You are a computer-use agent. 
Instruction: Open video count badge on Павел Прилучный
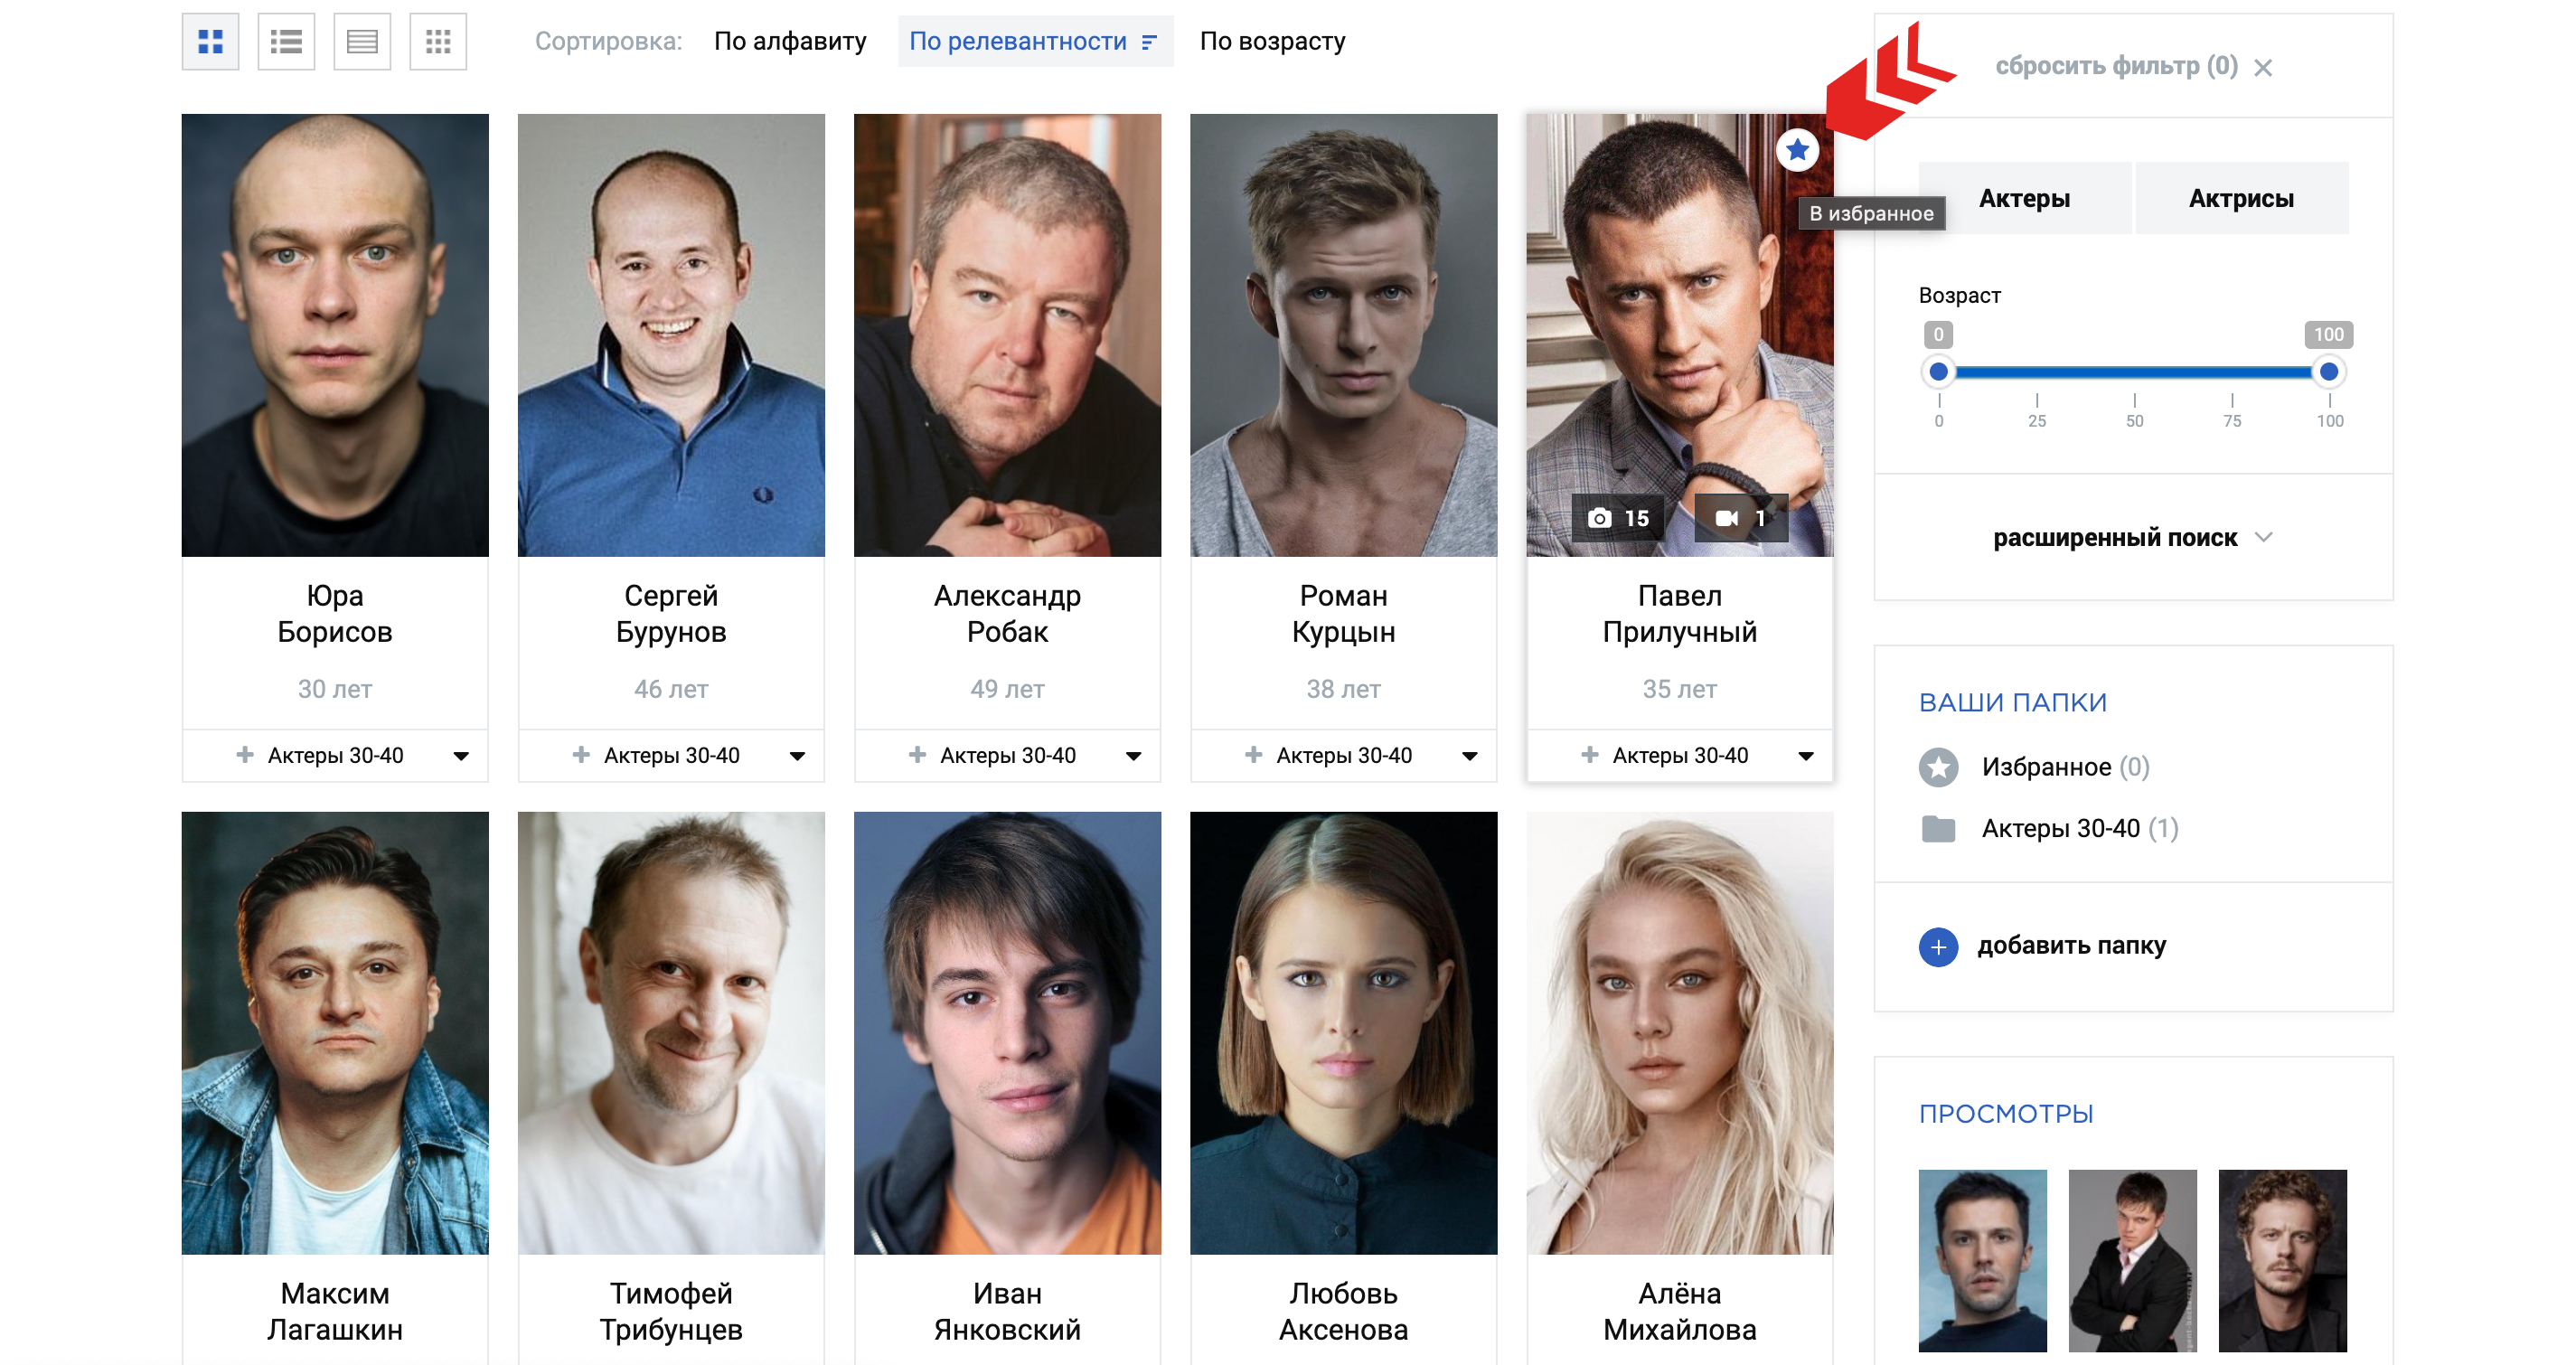[x=1741, y=518]
